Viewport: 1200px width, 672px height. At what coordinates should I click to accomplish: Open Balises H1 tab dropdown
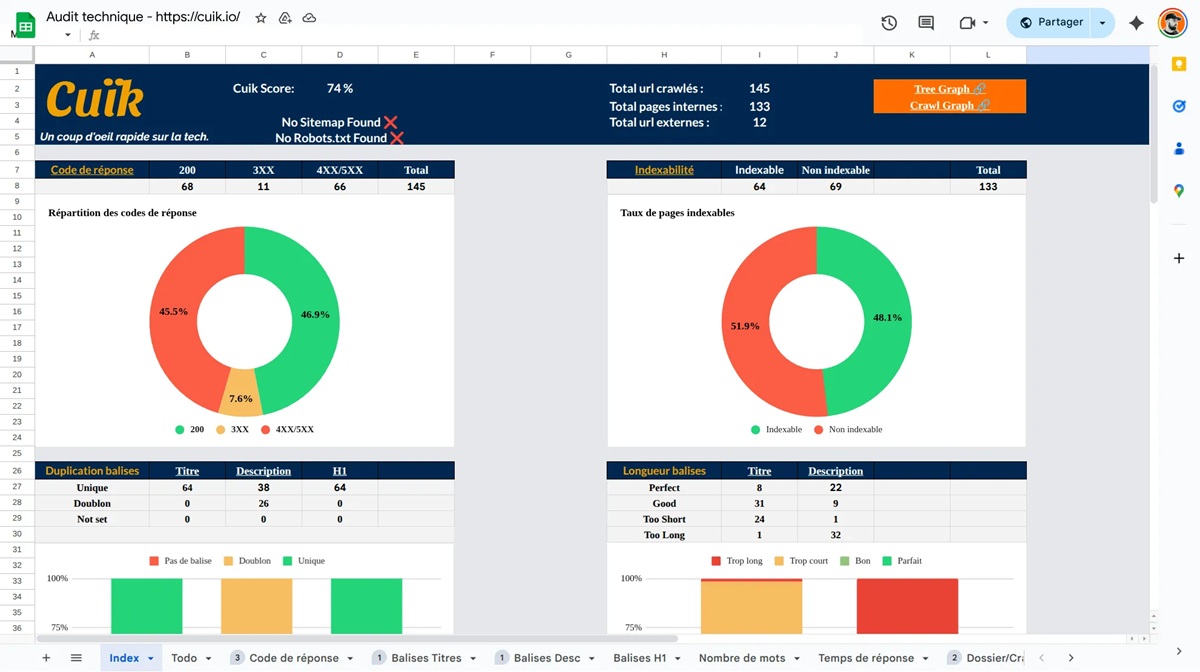point(677,658)
